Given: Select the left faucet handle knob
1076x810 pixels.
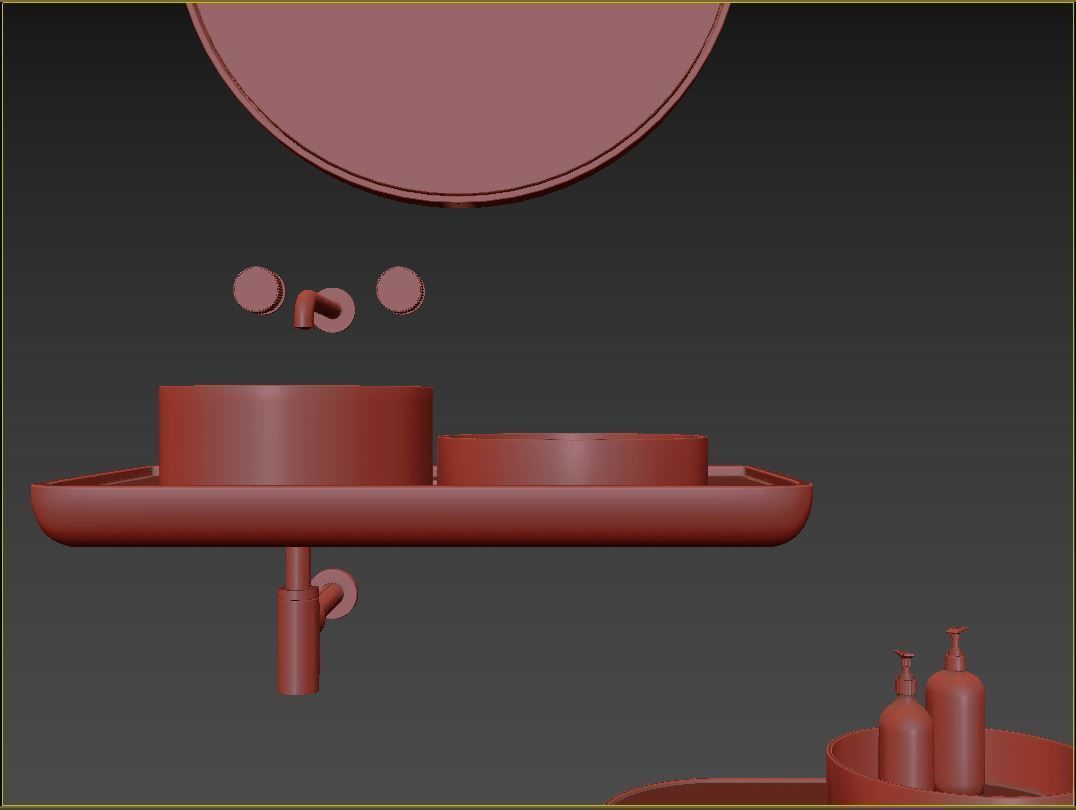Looking at the screenshot, I should click(x=259, y=291).
